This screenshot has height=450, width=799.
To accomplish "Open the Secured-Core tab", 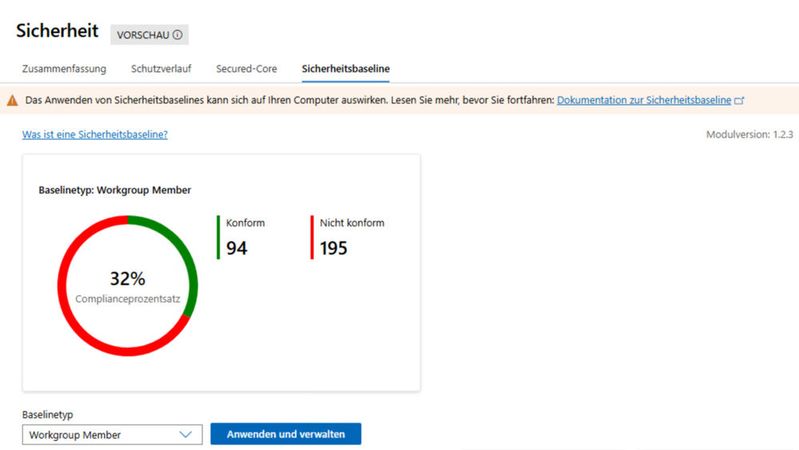I will point(247,69).
